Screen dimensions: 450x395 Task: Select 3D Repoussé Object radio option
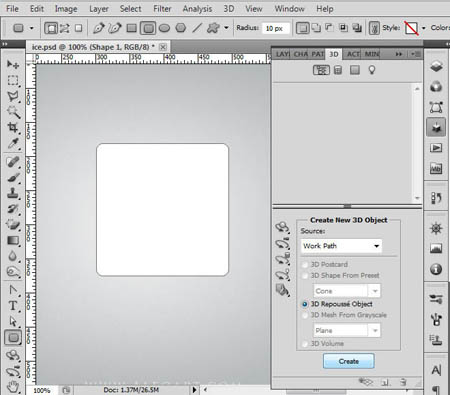pos(305,304)
